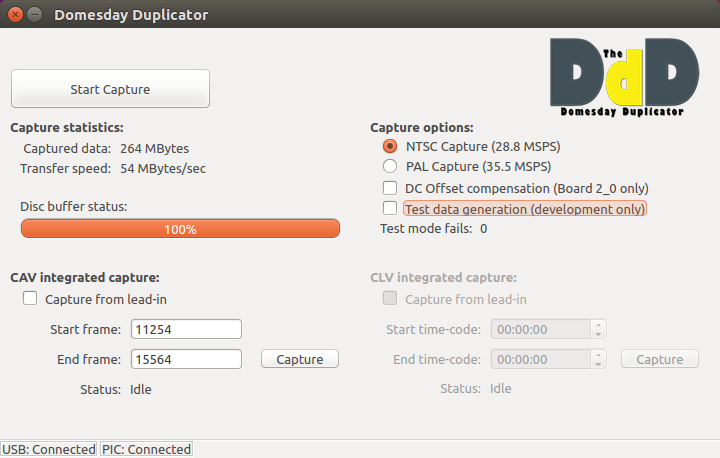The width and height of the screenshot is (720, 458).
Task: Select PAL Capture (35.5 MSPS) radio button
Action: click(x=390, y=166)
